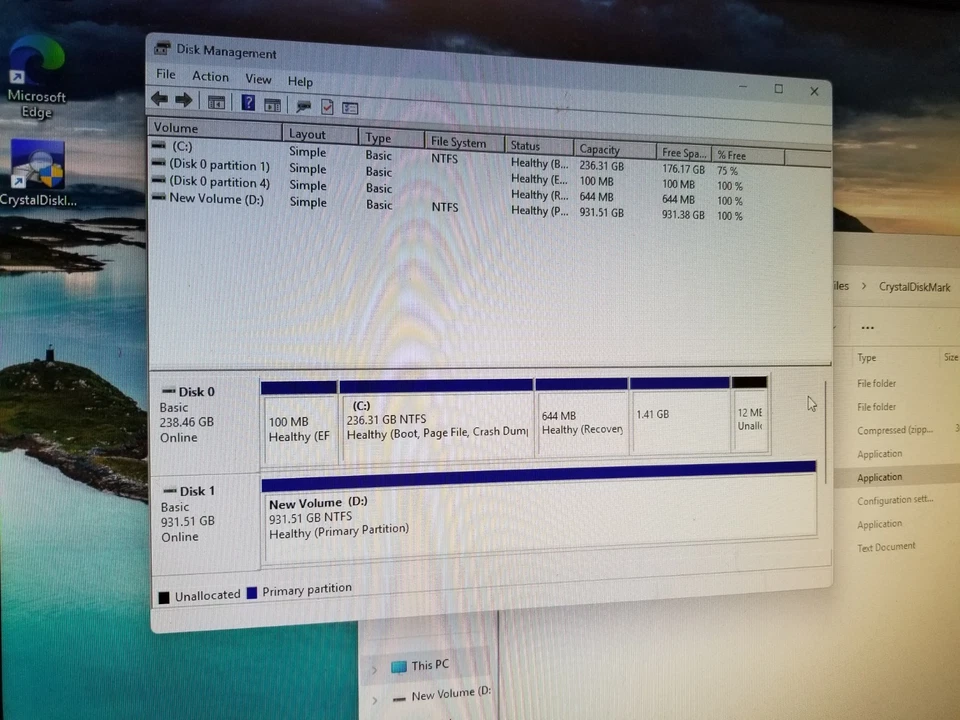Toggle the Show/Hide Console Tree icon
Screen dimensions: 960x720
216,102
